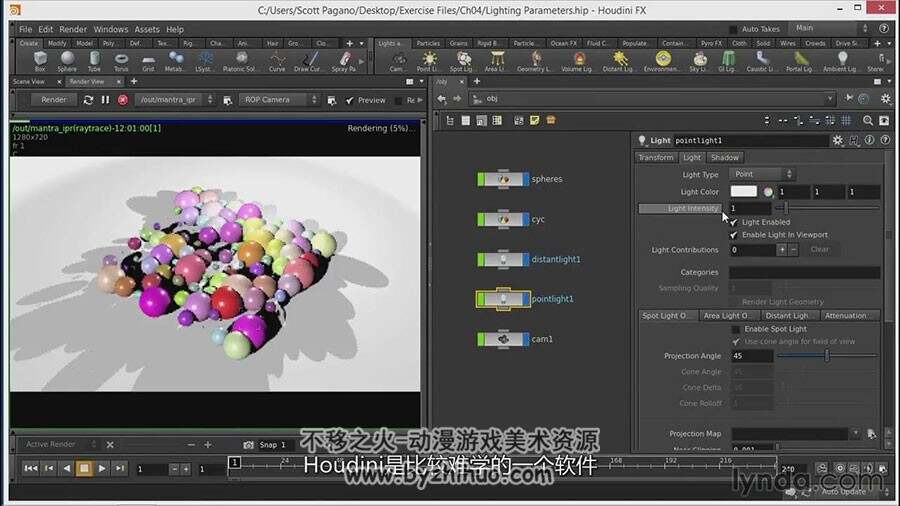900x506 pixels.
Task: Toggle the Light Enabled checkbox
Action: coord(734,222)
